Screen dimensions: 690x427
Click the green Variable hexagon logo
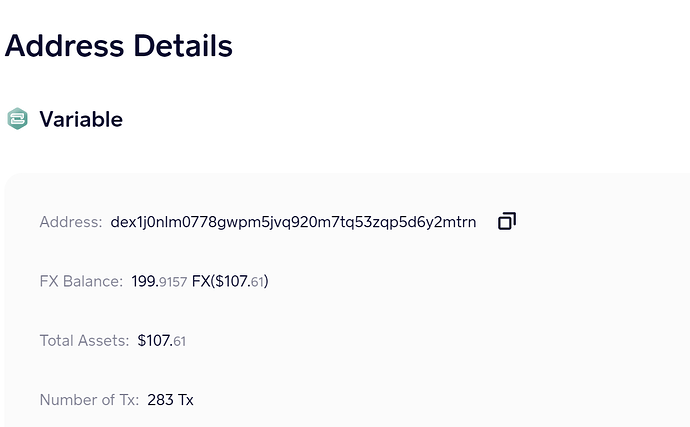click(x=17, y=119)
